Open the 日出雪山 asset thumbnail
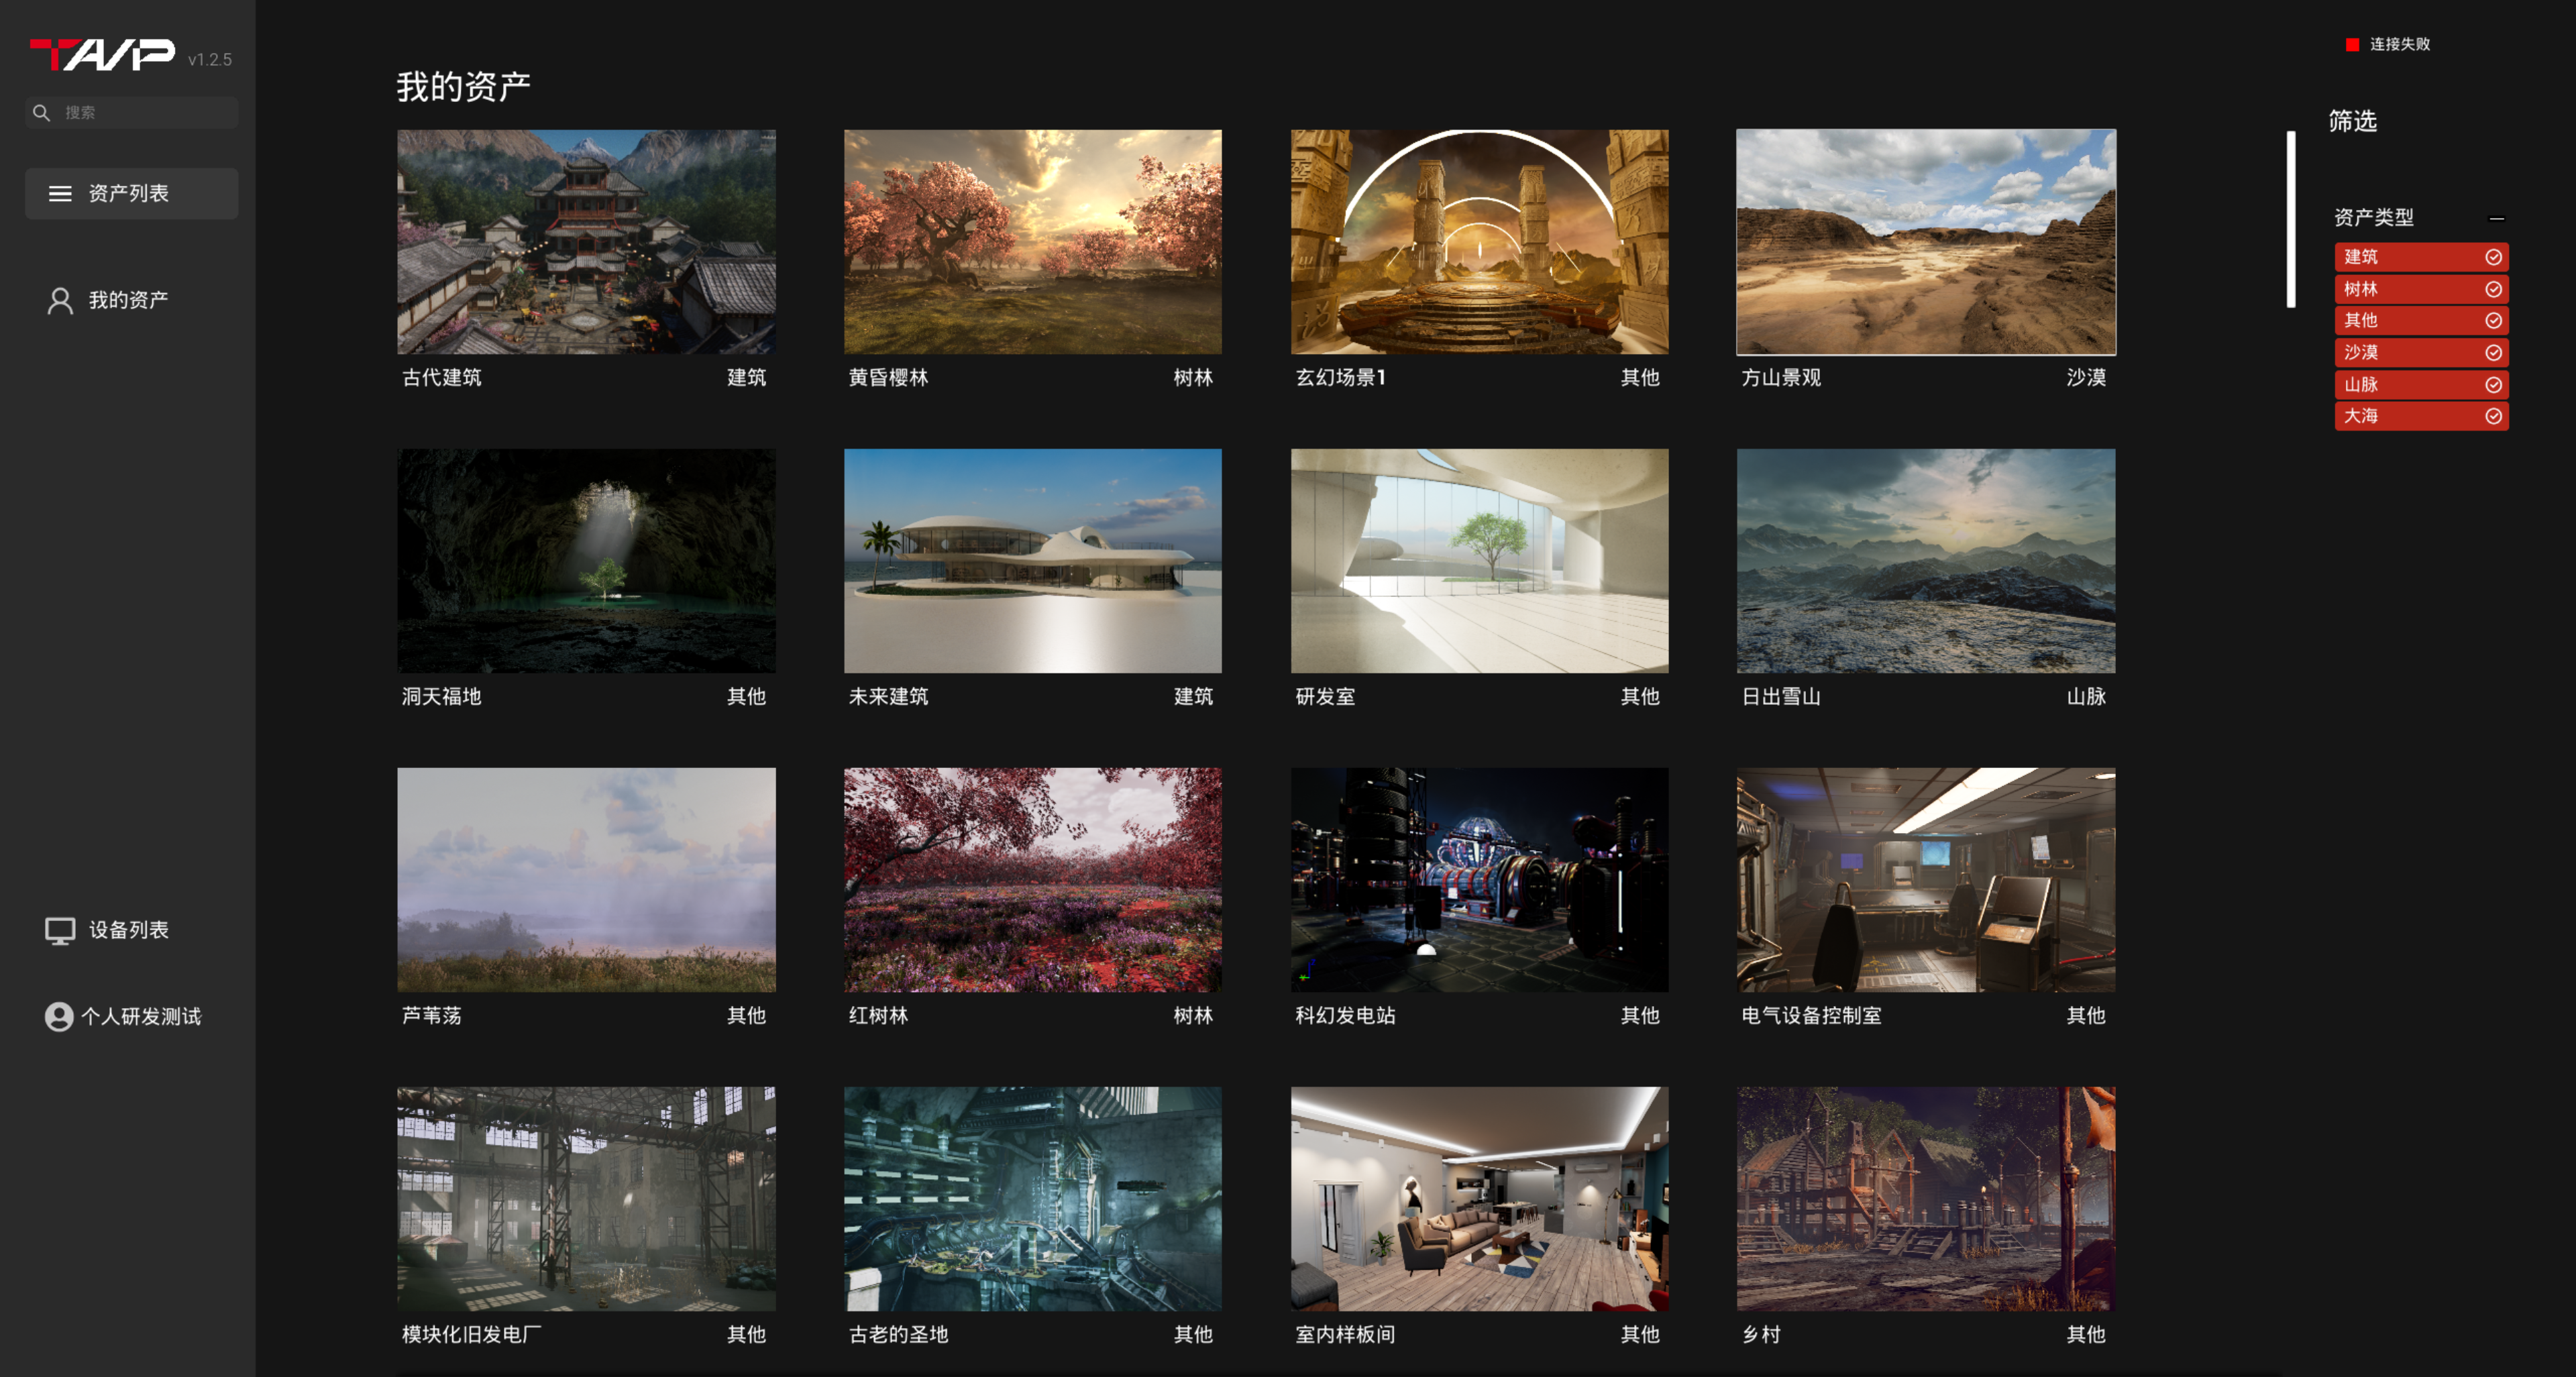Image resolution: width=2576 pixels, height=1377 pixels. [1926, 561]
